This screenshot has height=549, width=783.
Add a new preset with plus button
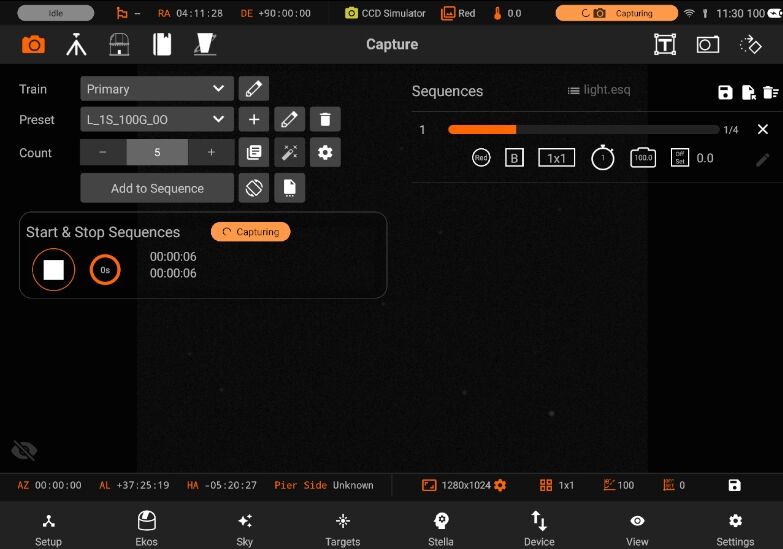click(x=254, y=119)
